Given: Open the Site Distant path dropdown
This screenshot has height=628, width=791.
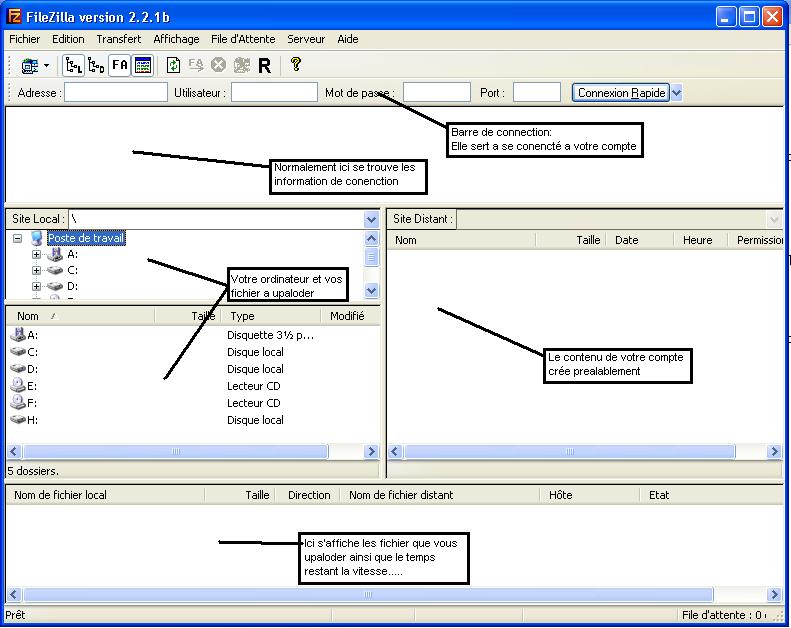Looking at the screenshot, I should (774, 219).
